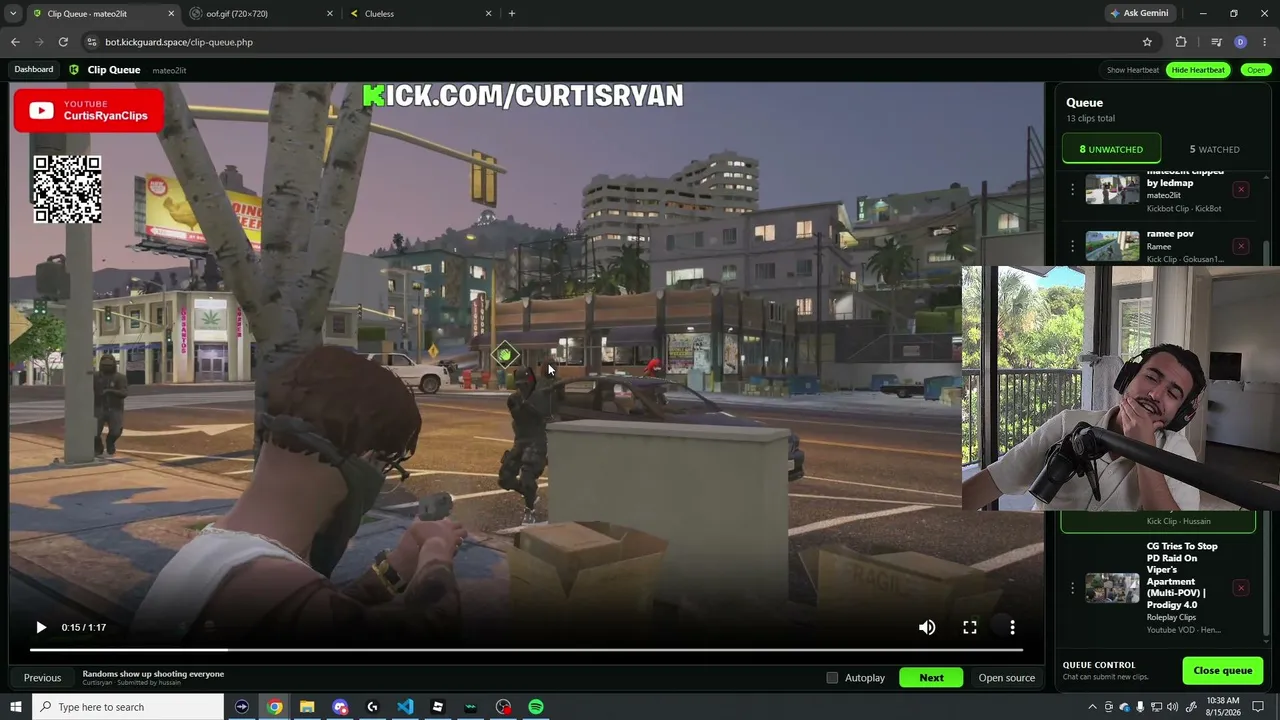Click the Dashboard link in the header

tap(34, 70)
